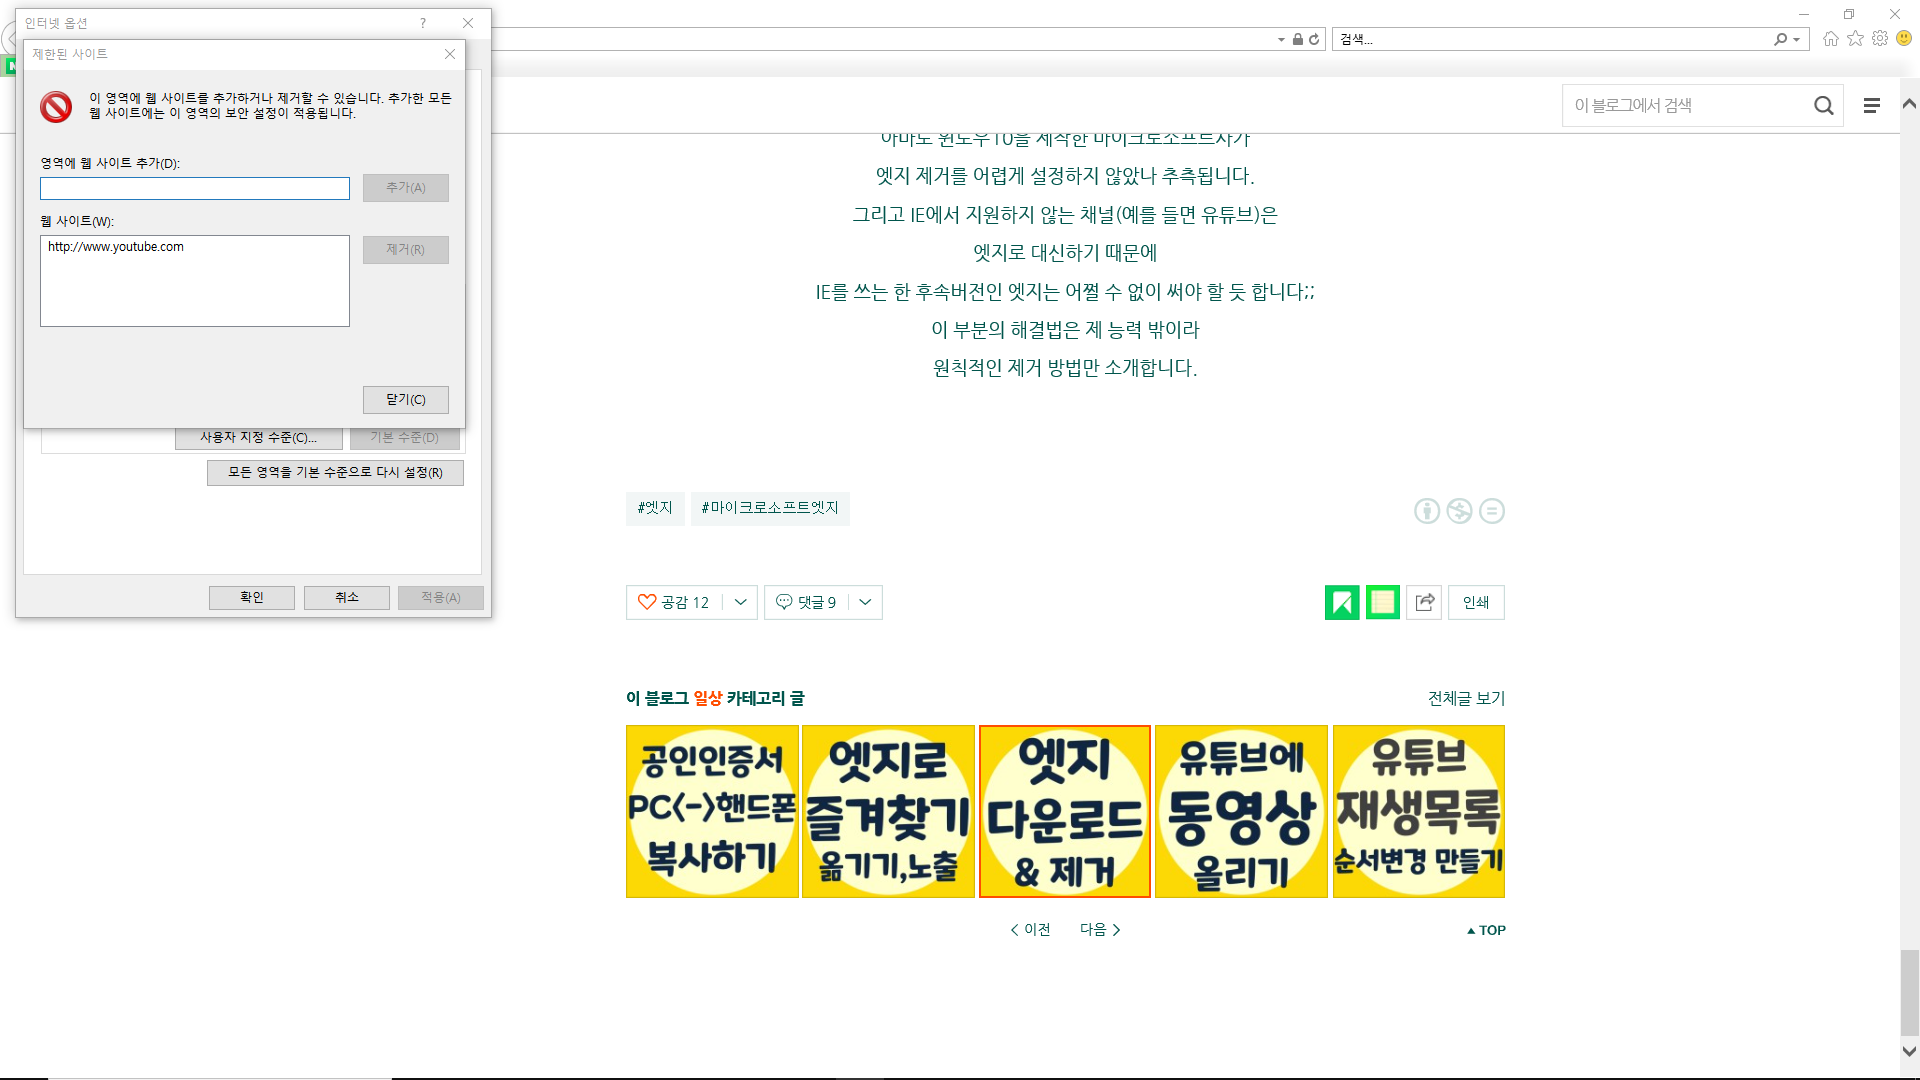
Task: Toggle heart like button 공감 12
Action: [x=674, y=602]
